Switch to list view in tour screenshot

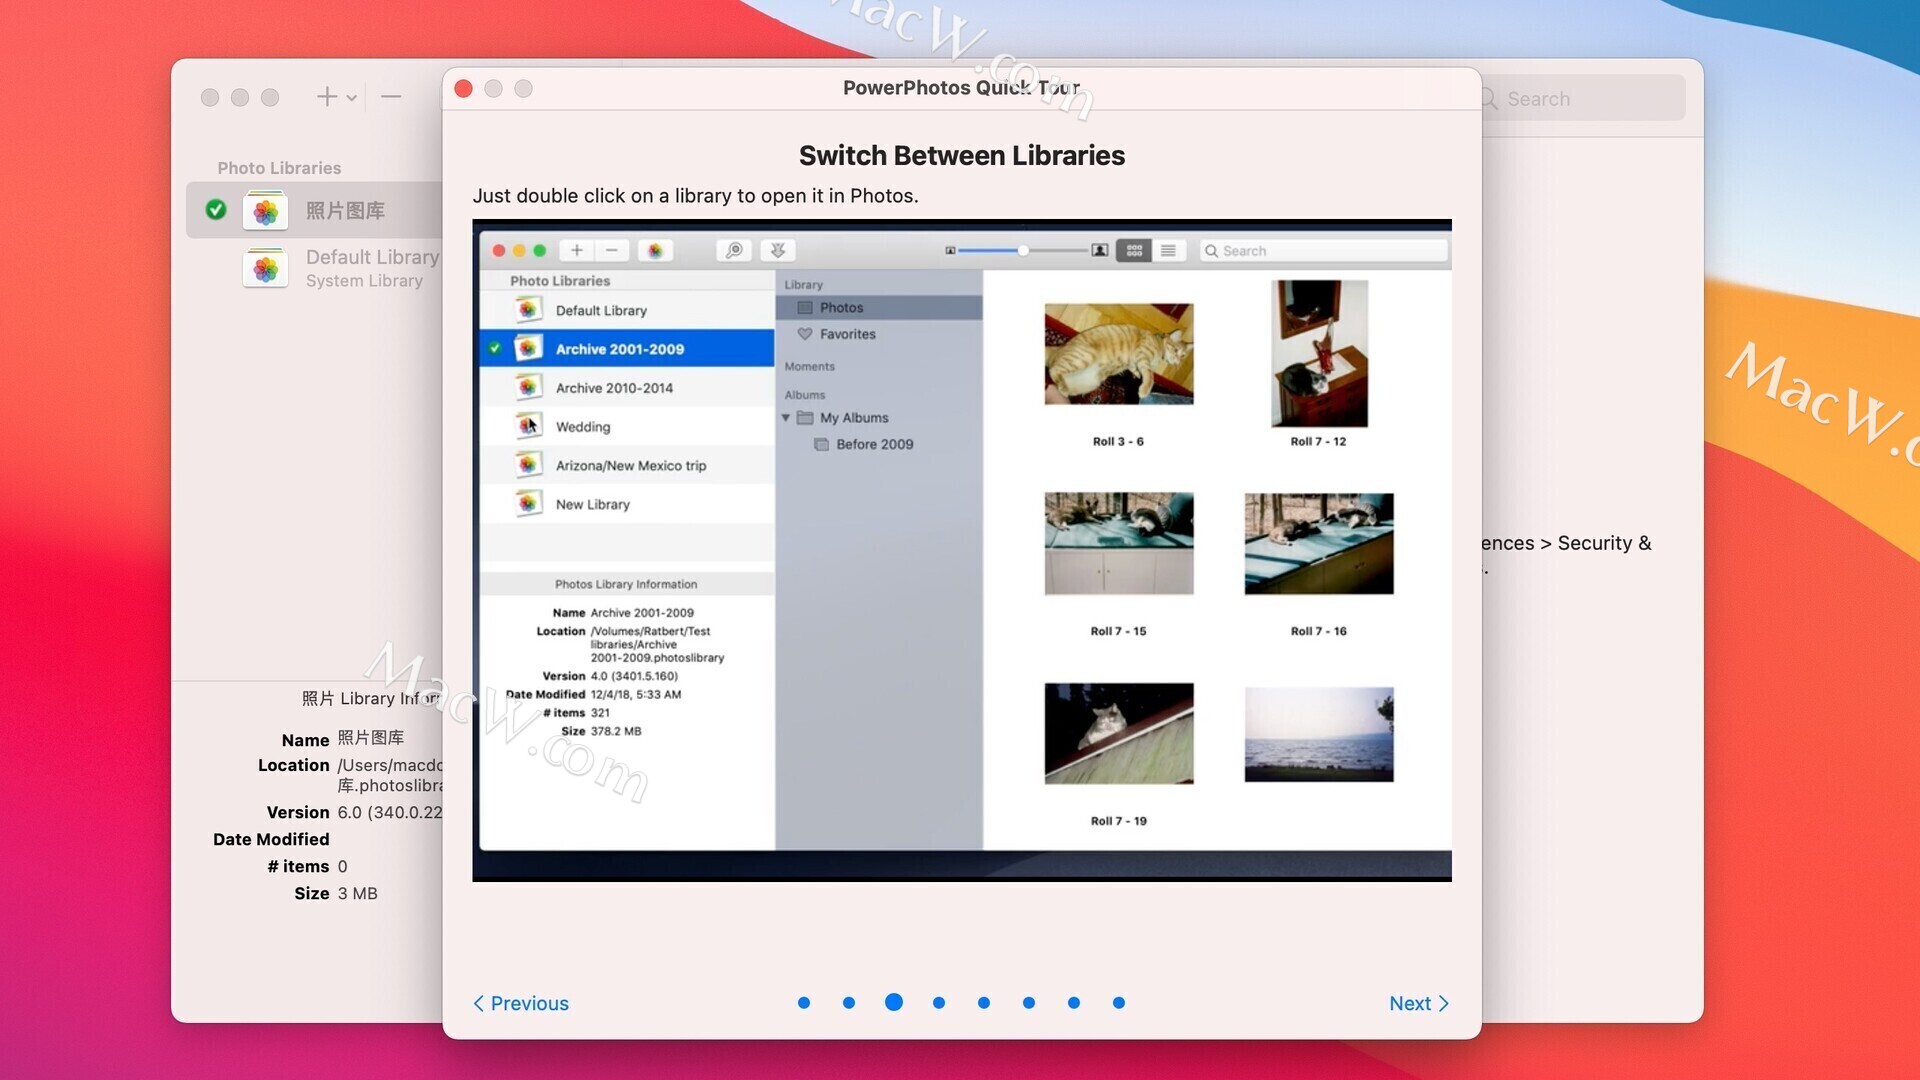[1168, 250]
